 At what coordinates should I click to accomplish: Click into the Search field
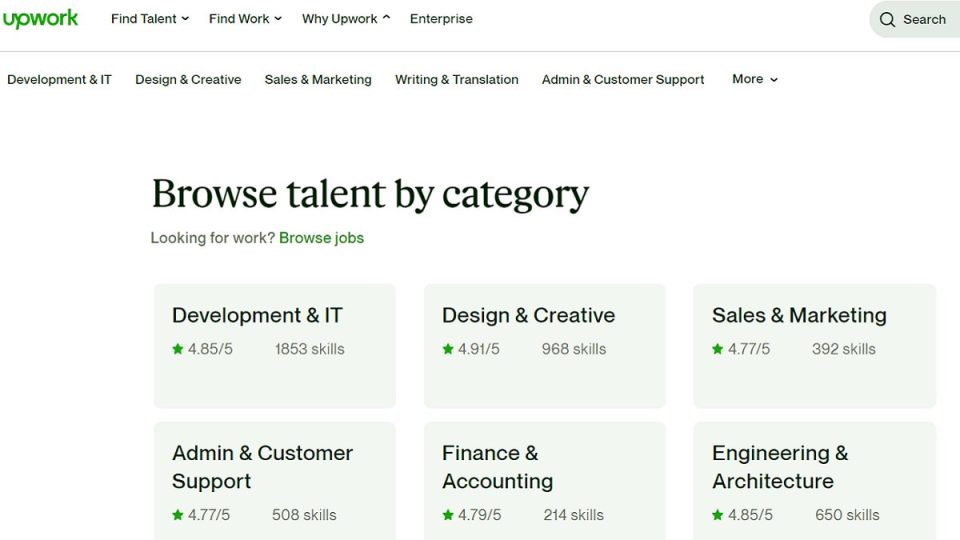[915, 20]
